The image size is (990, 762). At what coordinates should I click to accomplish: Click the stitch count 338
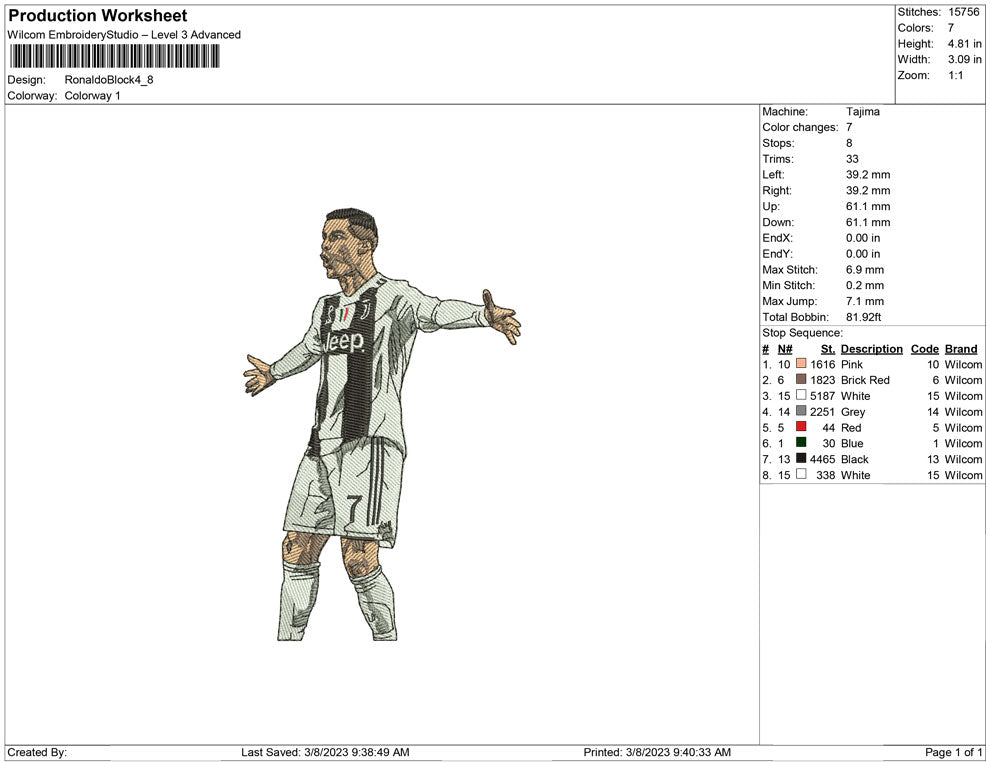coord(826,475)
